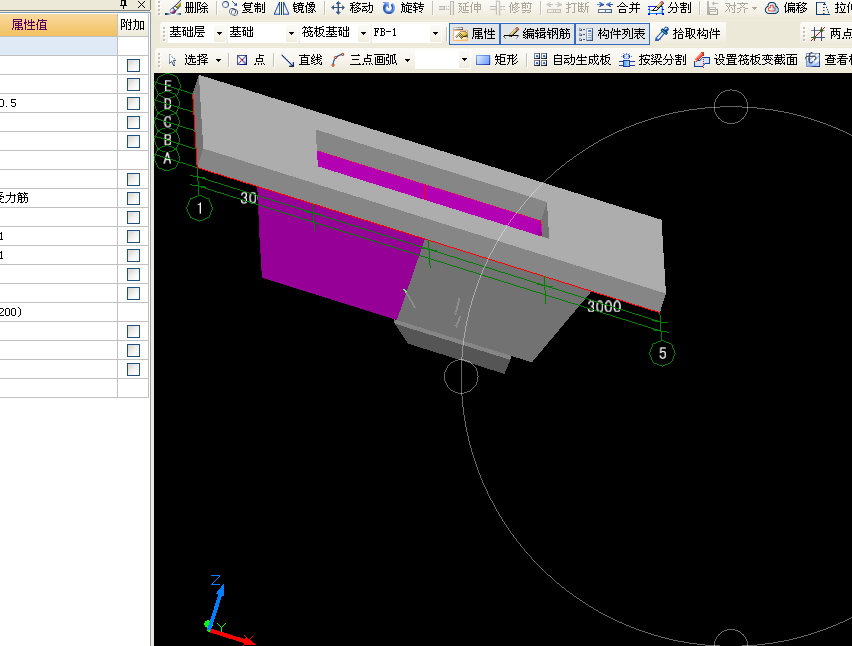Click the 偏移 (offset) tool
Viewport: 852px width, 646px height.
tap(786, 8)
